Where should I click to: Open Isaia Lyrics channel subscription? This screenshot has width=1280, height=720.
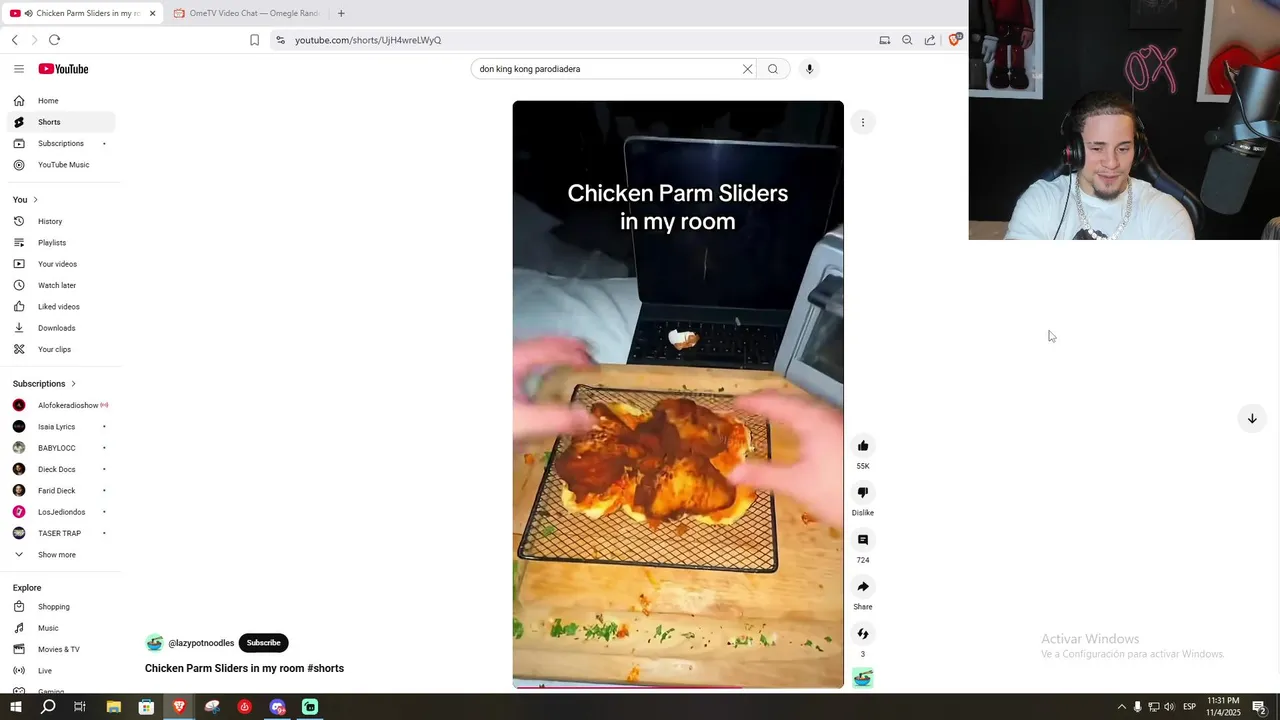pyautogui.click(x=60, y=427)
